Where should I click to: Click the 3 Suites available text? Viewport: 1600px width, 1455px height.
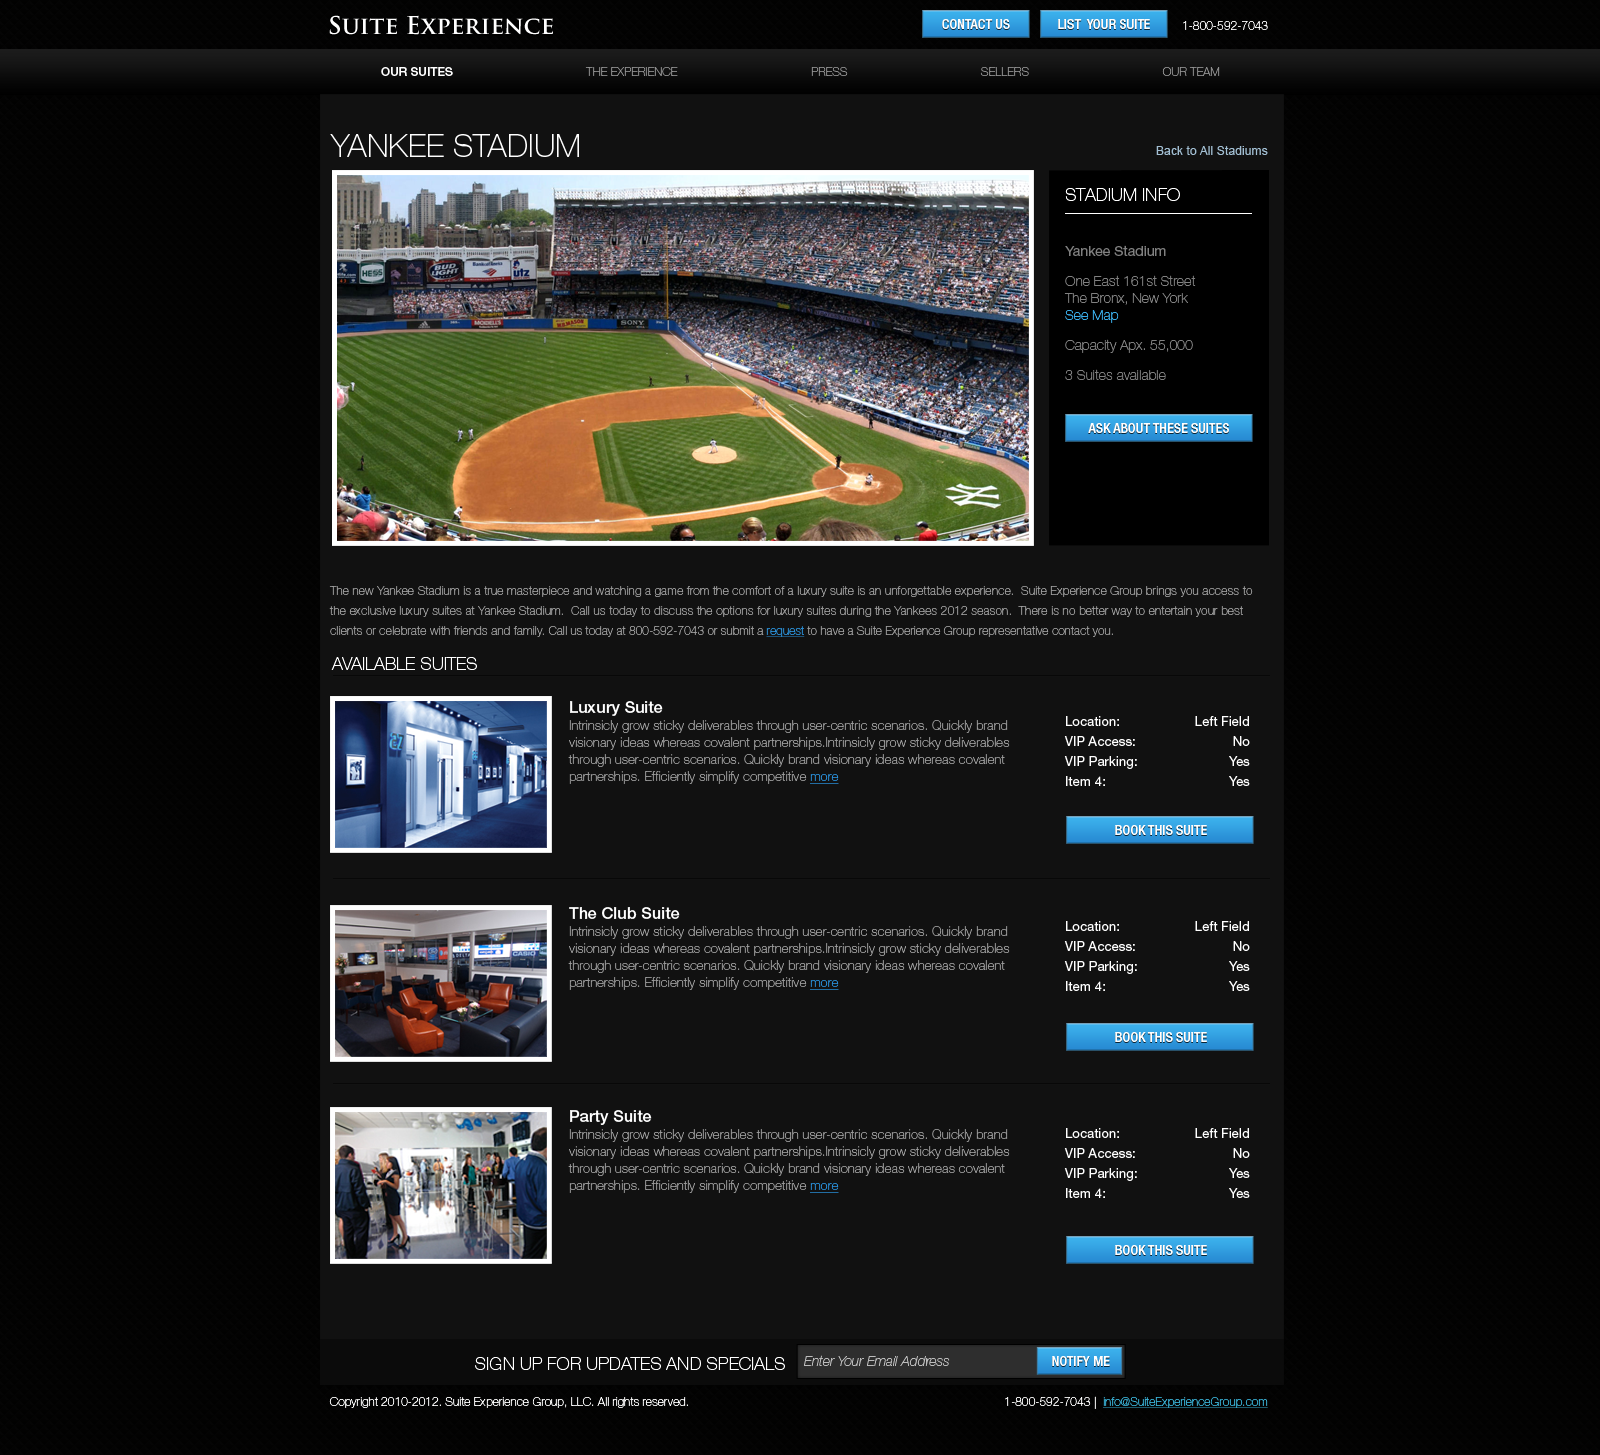point(1115,375)
